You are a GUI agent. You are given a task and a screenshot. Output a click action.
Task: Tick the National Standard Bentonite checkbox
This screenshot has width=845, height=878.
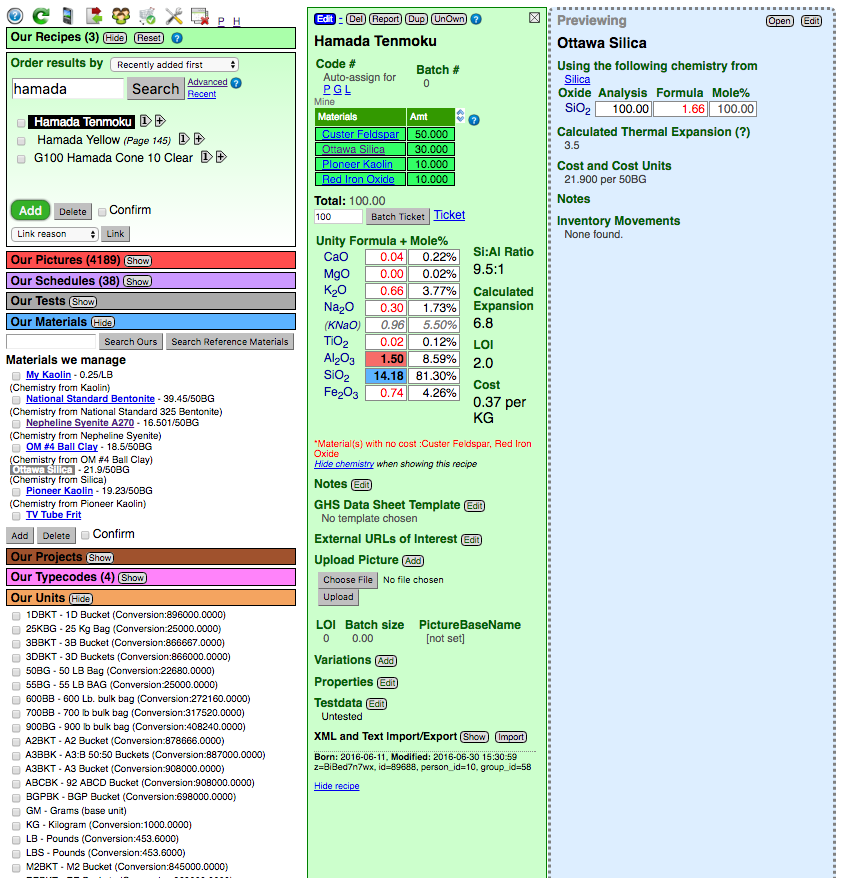tap(16, 400)
